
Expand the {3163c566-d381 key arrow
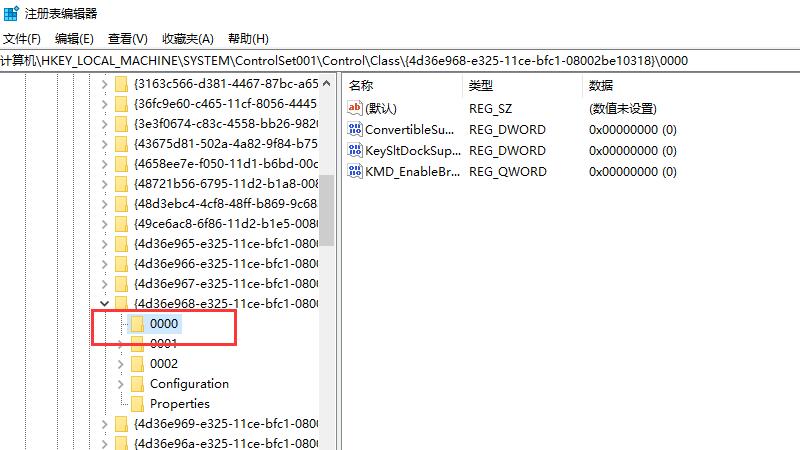click(x=105, y=84)
